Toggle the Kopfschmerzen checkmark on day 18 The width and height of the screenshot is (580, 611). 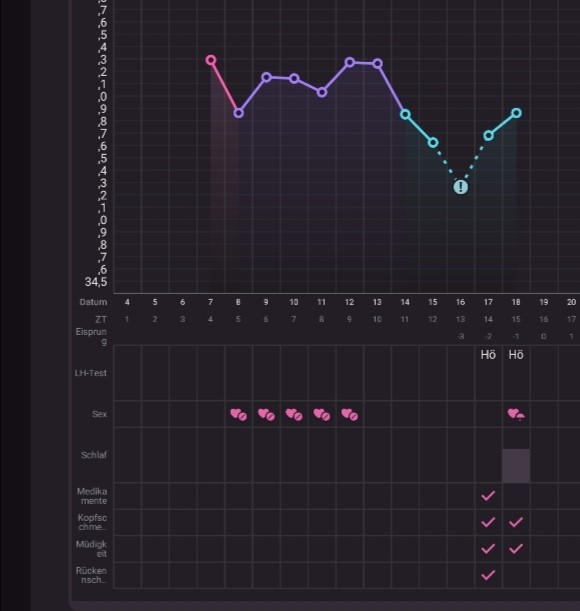(x=516, y=522)
